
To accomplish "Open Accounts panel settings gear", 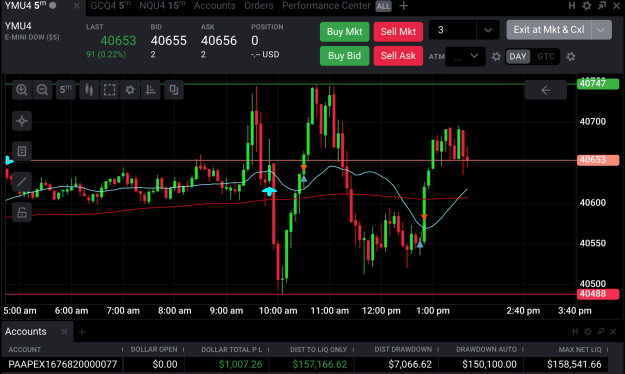I will coord(588,331).
